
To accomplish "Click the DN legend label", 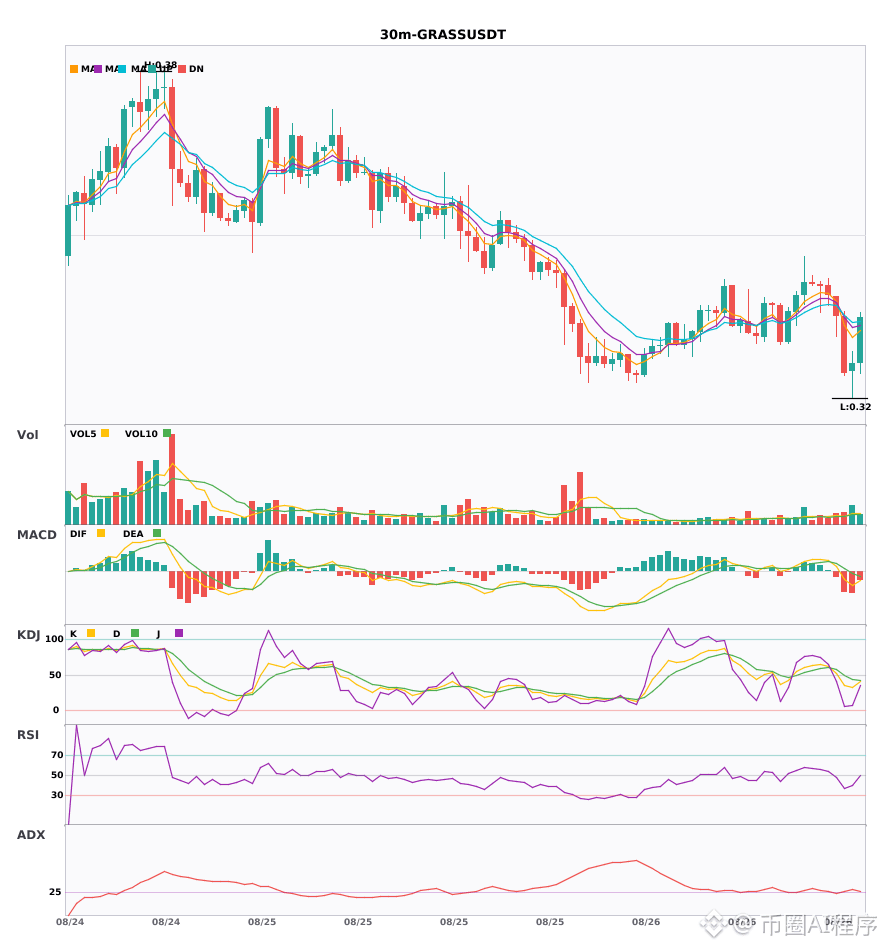I will tap(196, 69).
